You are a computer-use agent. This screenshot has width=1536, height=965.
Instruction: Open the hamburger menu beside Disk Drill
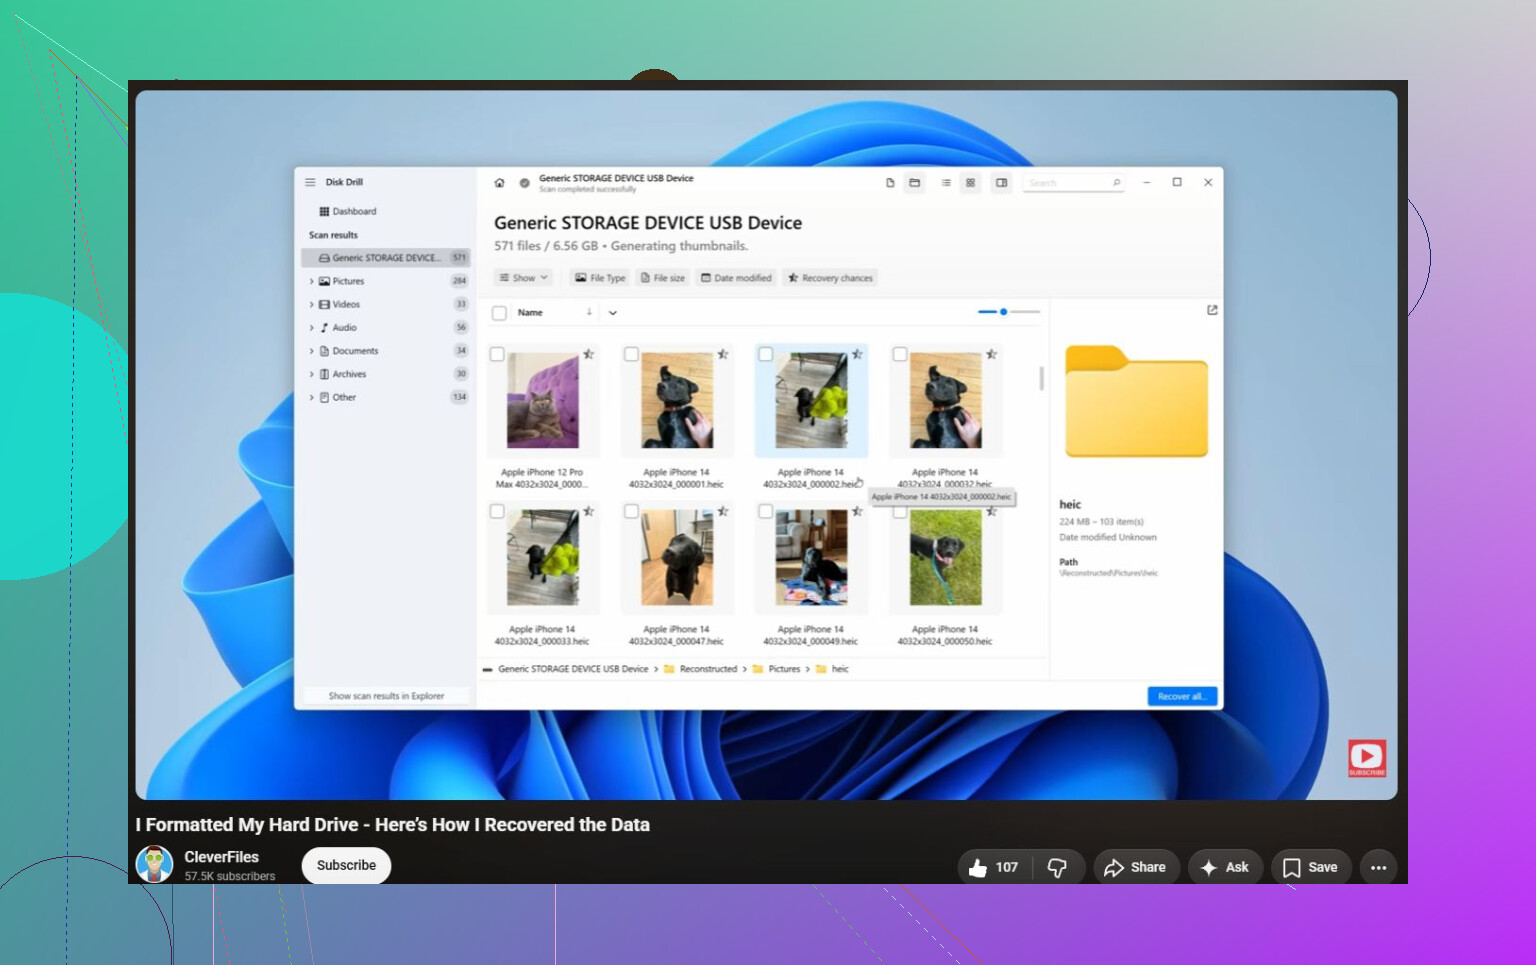(310, 182)
